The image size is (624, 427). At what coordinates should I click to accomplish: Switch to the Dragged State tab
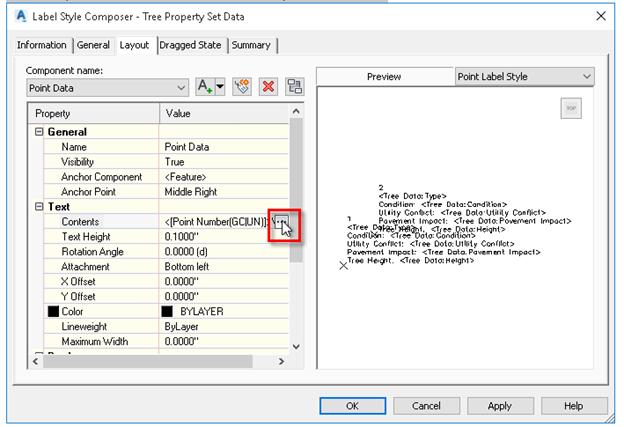coord(190,45)
